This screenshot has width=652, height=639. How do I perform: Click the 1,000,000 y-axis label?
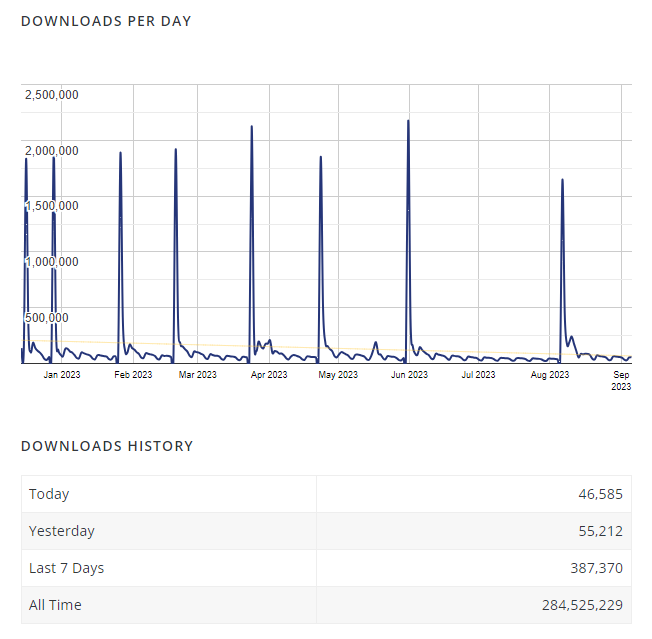(x=51, y=262)
